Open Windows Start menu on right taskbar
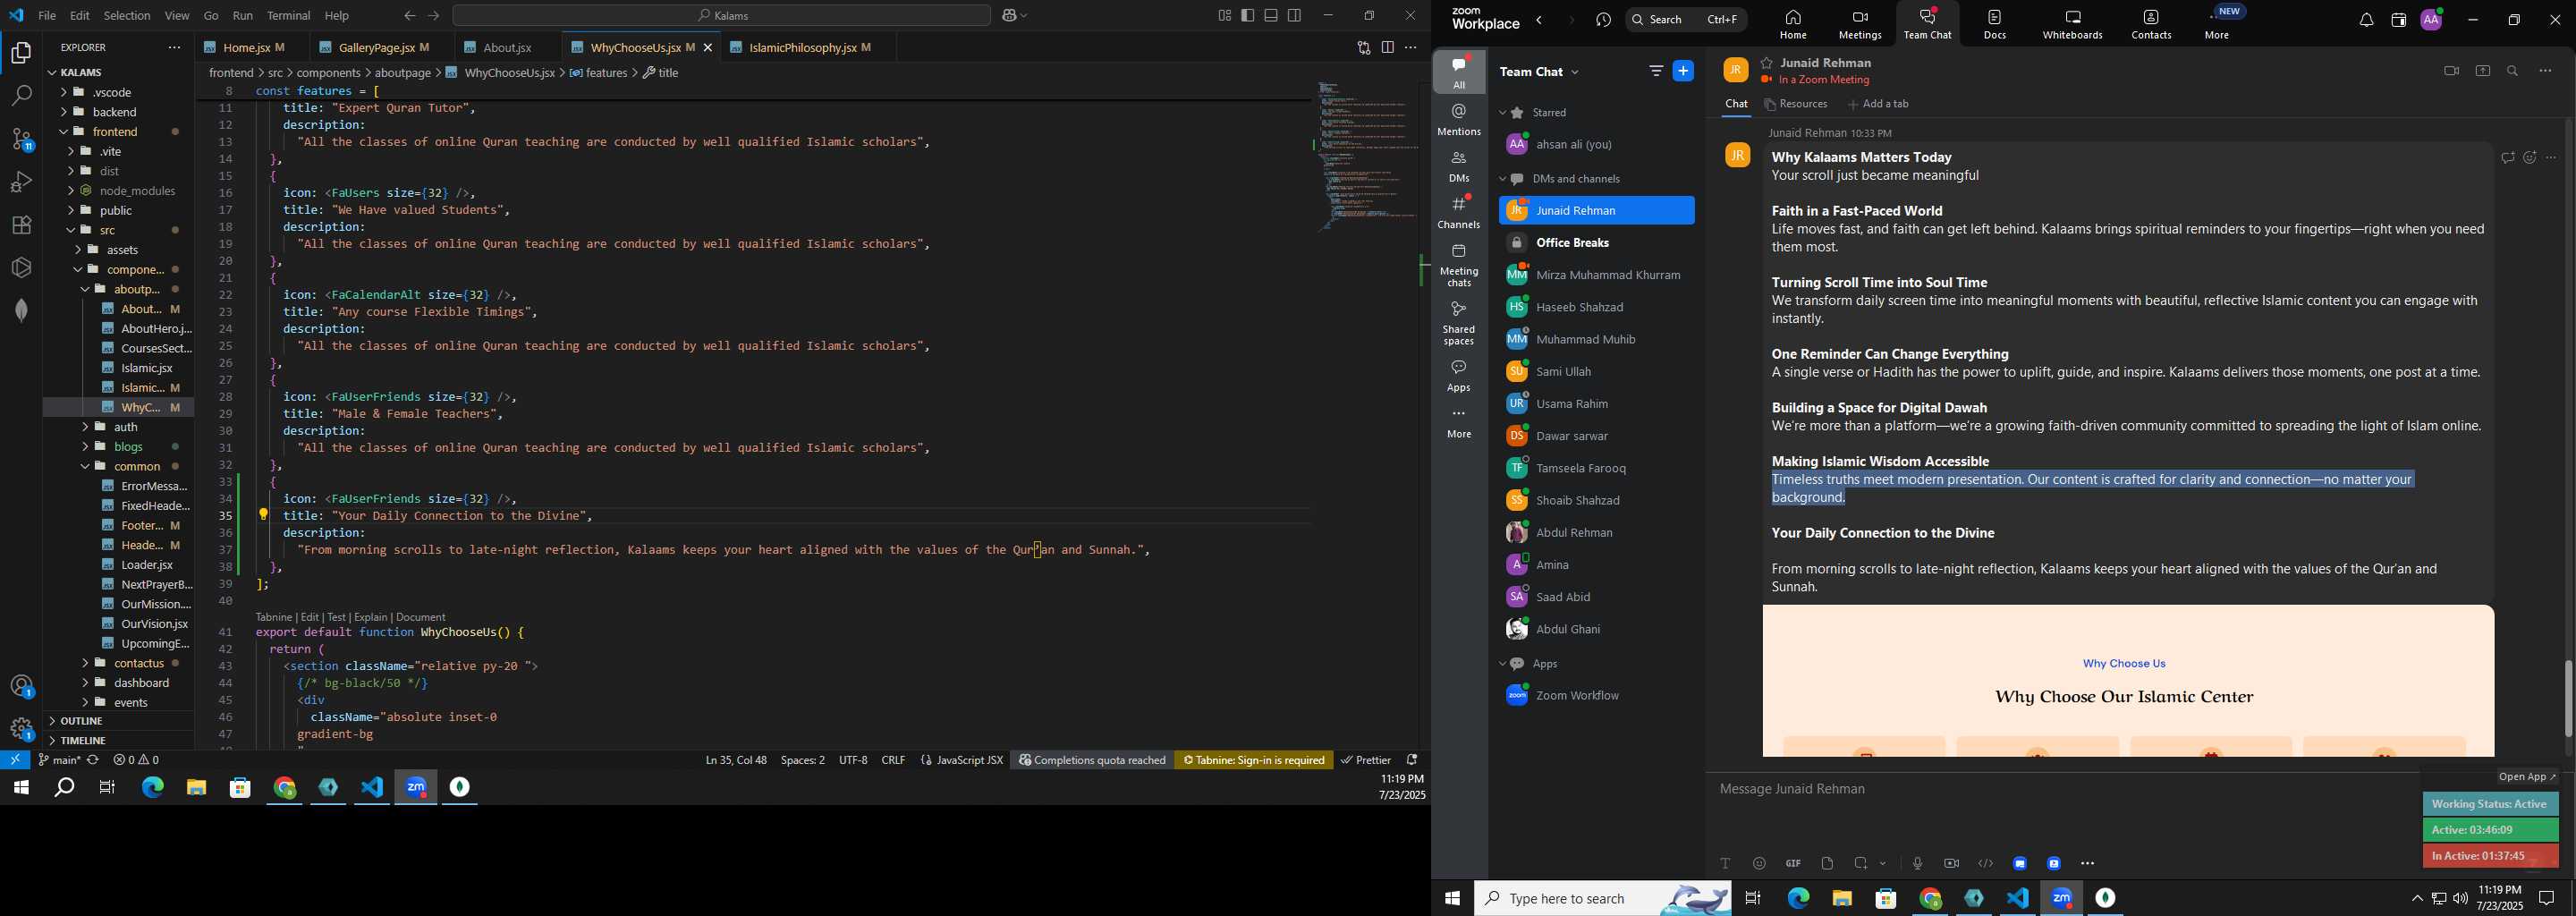The width and height of the screenshot is (2576, 916). point(1452,898)
